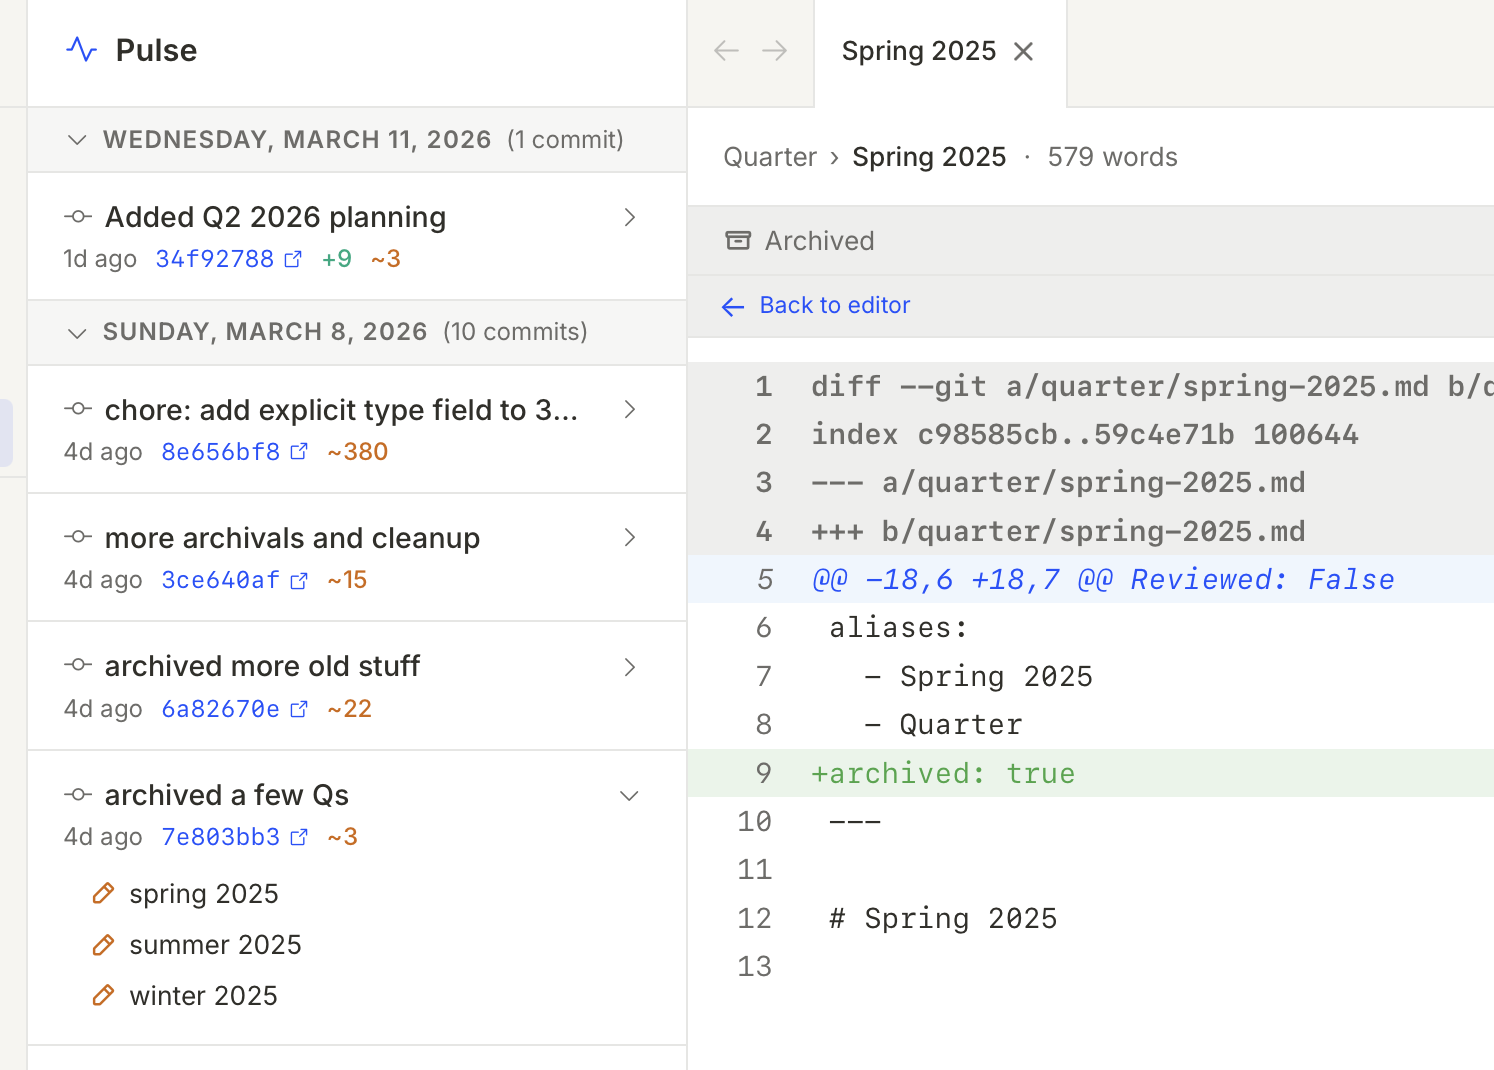
Task: Go back using the left arrow
Action: click(726, 51)
